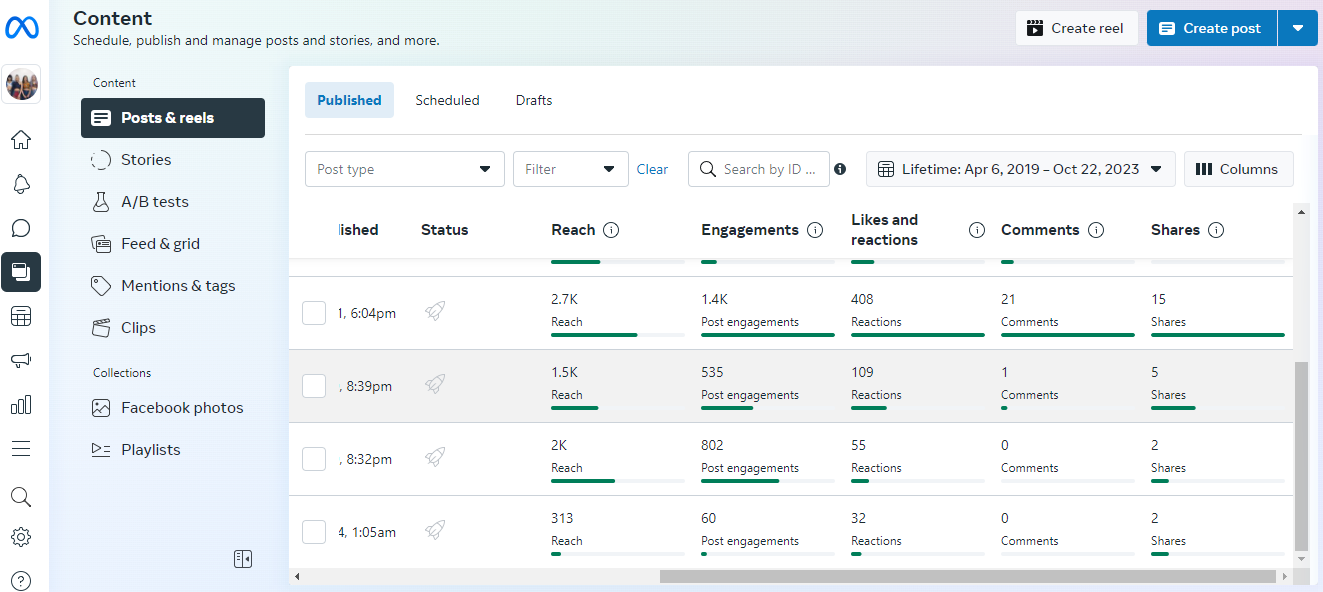Select checkbox for the 8:39pm post
Image resolution: width=1323 pixels, height=592 pixels.
click(314, 386)
